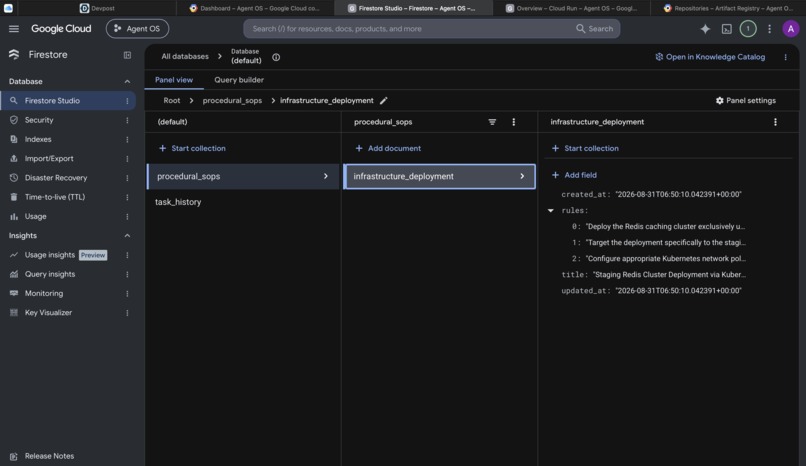Click the pin dots beside Security
Screen dimensions: 806x466
point(127,120)
